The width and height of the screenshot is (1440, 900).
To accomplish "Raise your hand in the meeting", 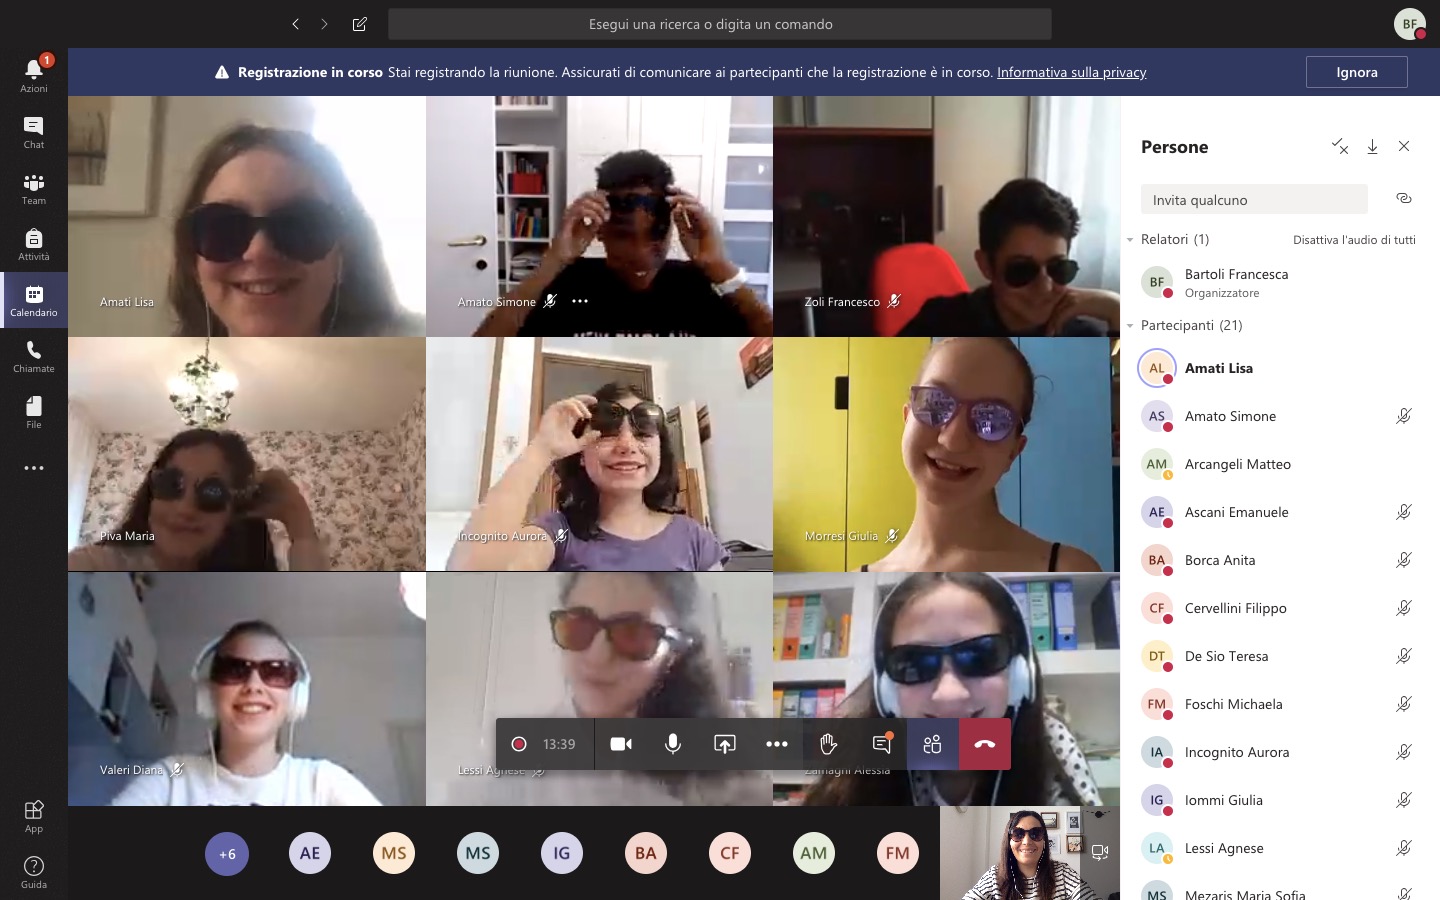I will 828,744.
